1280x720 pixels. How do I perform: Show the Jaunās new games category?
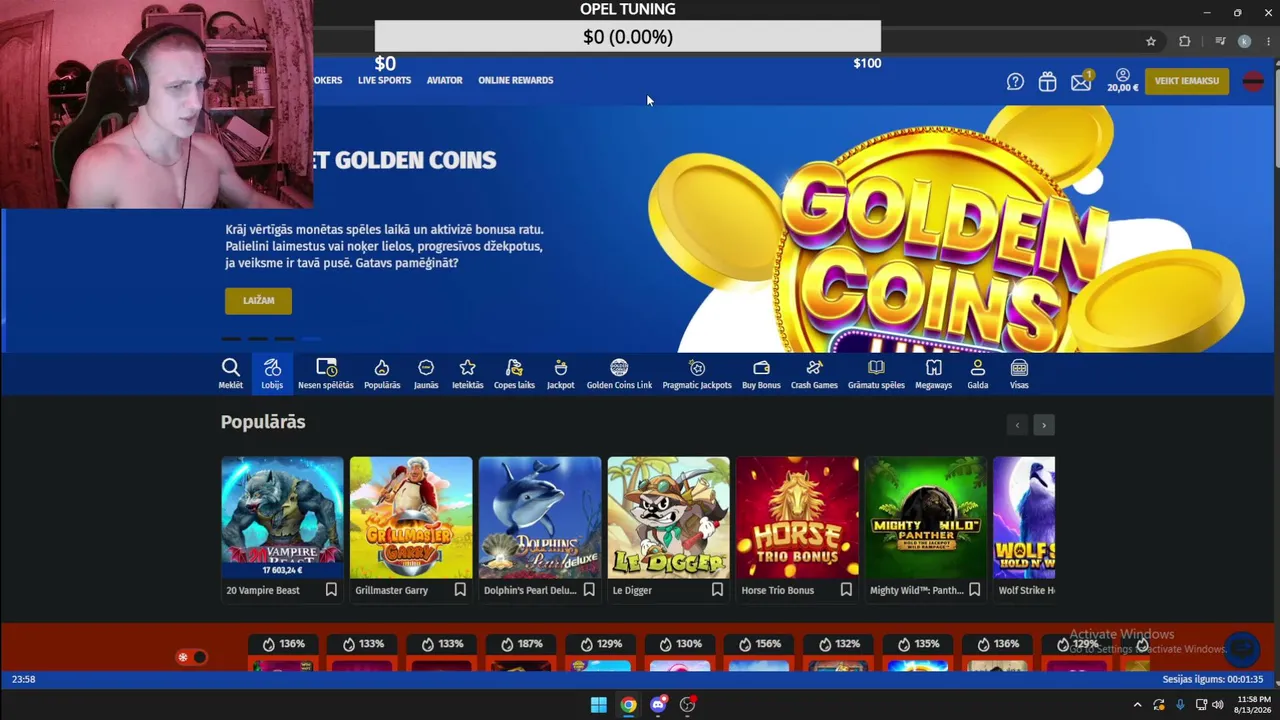(x=426, y=374)
